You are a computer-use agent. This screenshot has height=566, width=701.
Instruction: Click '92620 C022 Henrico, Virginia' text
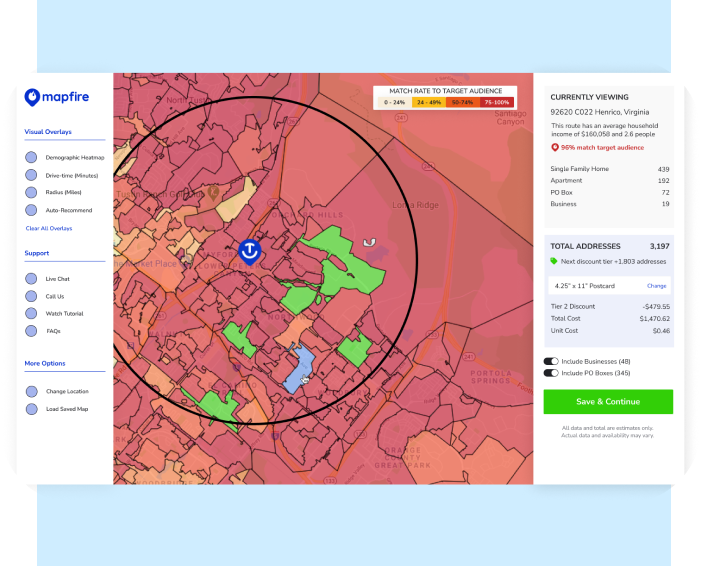coord(600,112)
